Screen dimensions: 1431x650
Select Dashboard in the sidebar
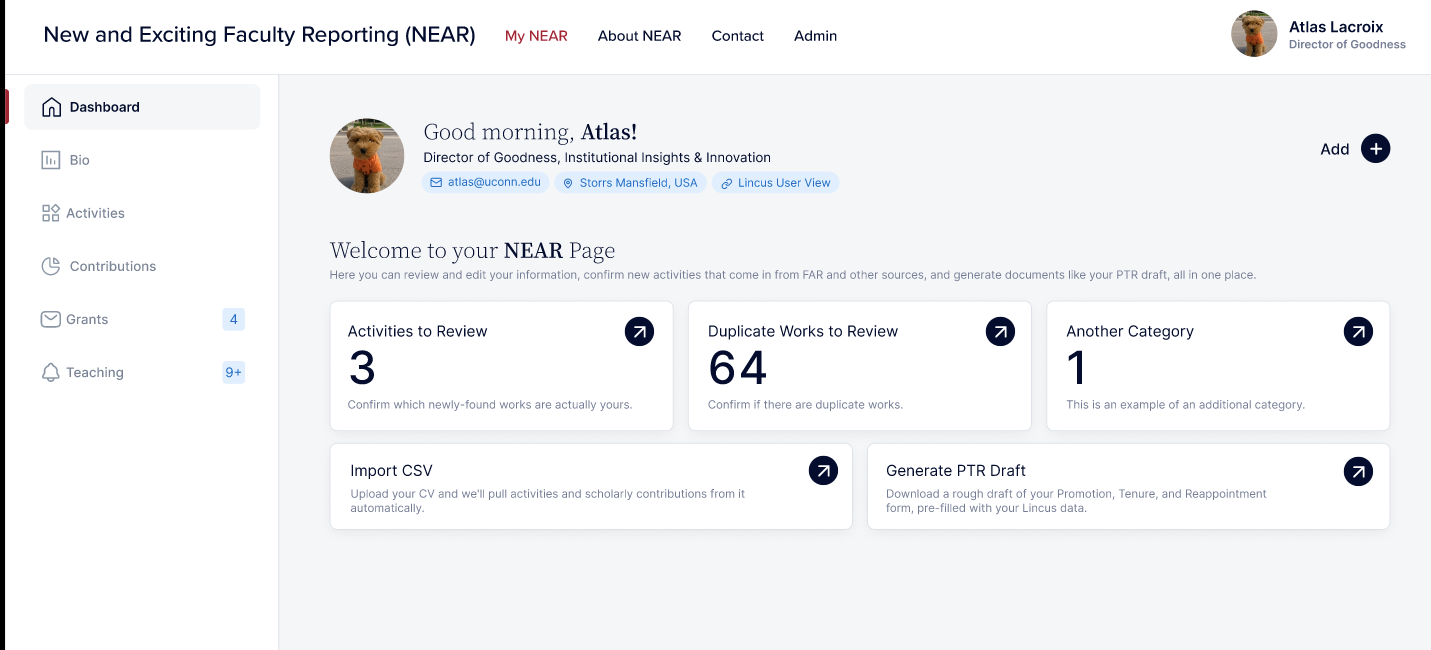[x=142, y=107]
